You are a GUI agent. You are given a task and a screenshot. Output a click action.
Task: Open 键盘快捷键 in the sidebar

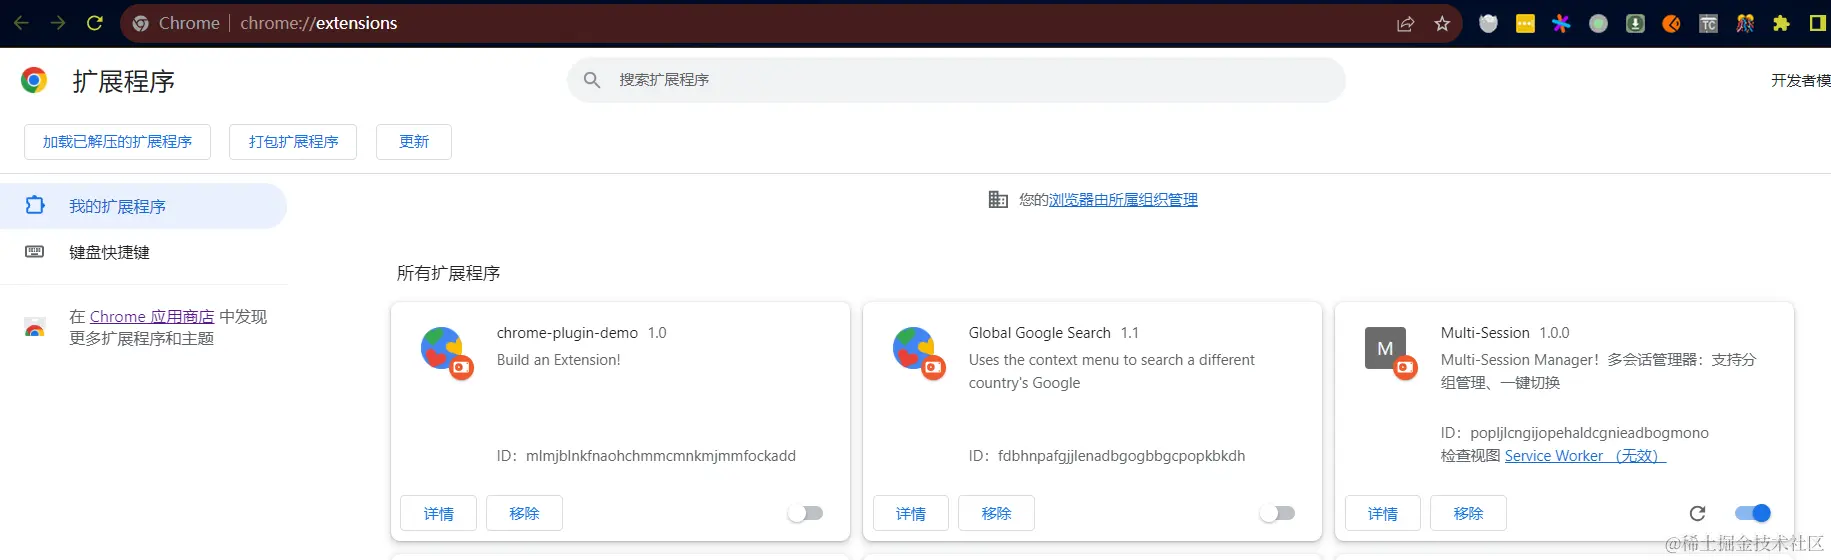(143, 252)
